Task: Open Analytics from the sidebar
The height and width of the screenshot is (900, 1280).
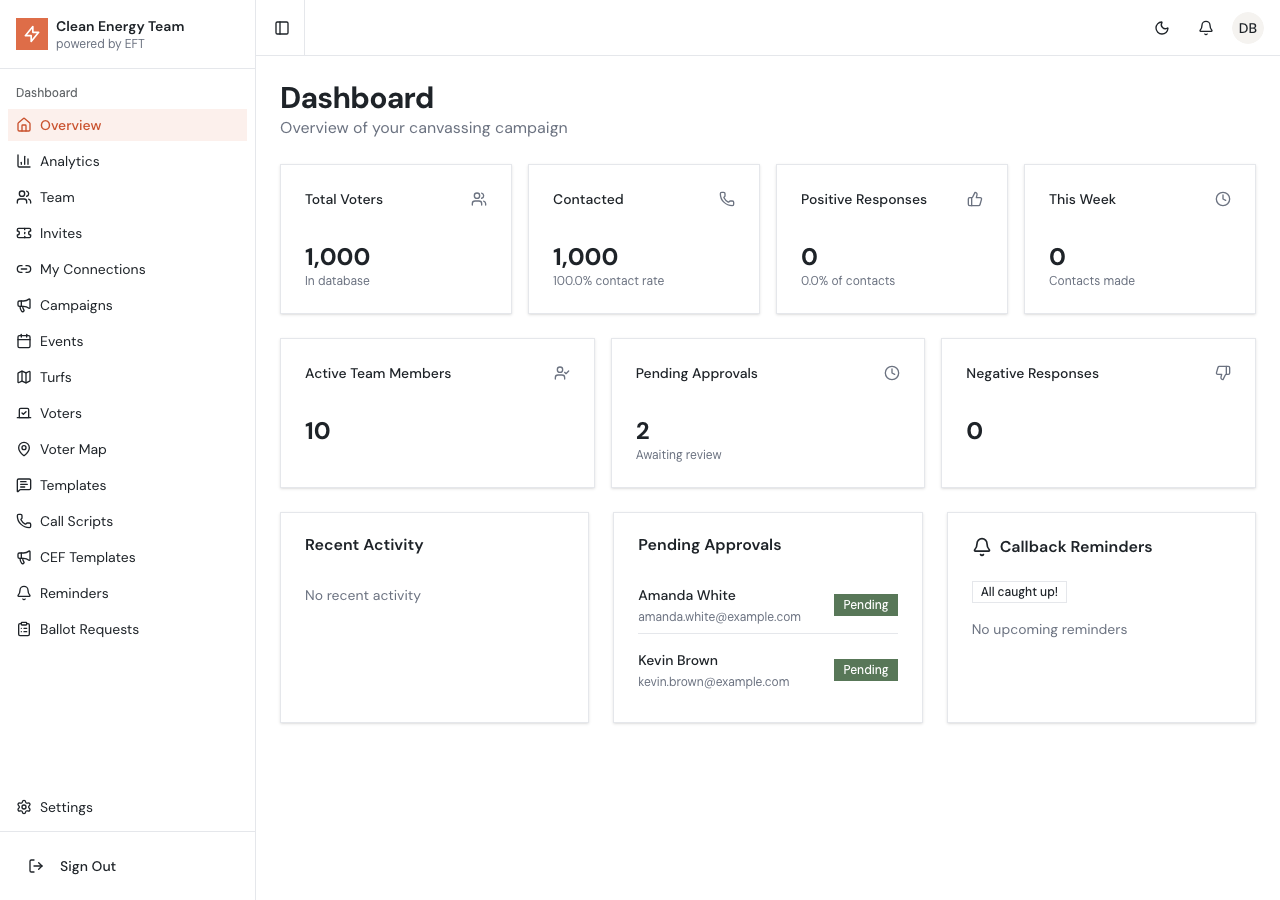Action: point(70,161)
